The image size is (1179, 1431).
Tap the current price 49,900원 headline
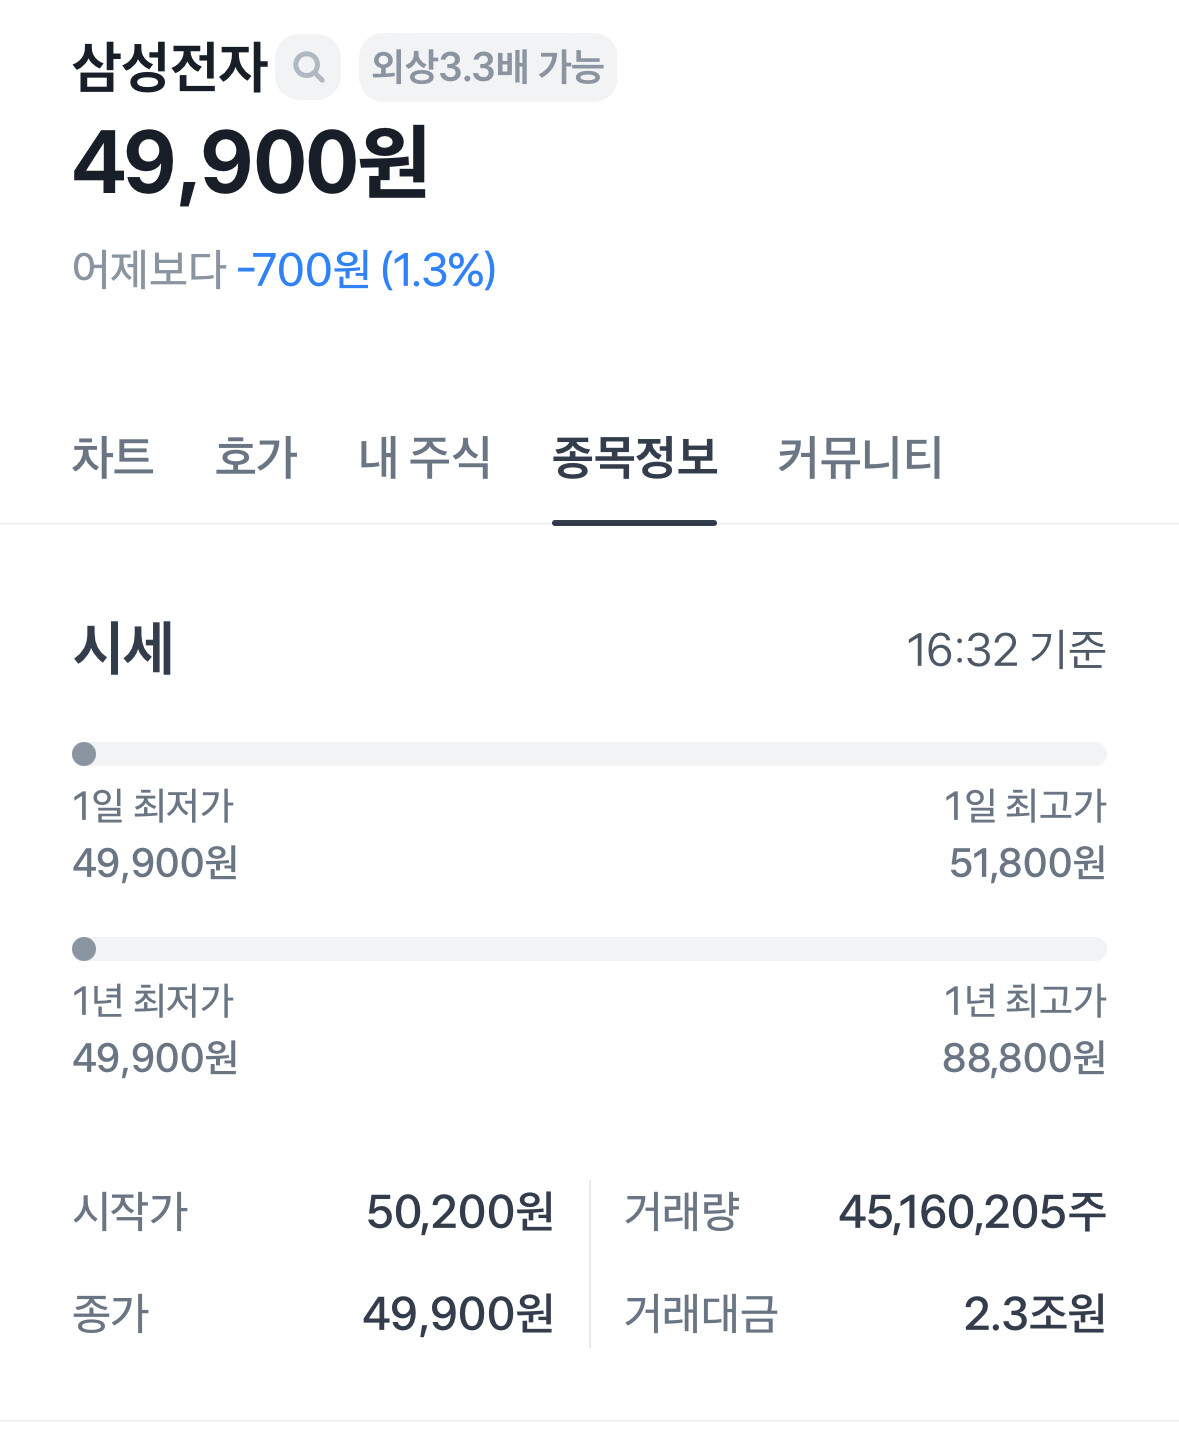(x=251, y=163)
